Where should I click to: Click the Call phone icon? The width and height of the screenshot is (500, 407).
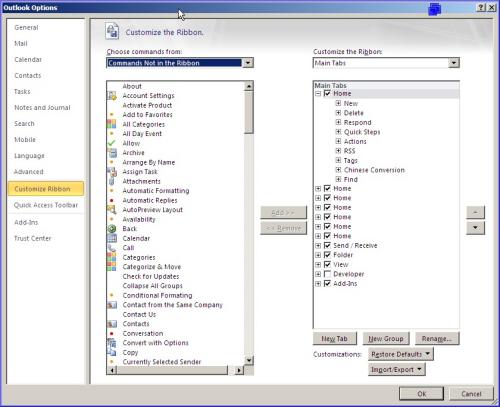coord(112,248)
